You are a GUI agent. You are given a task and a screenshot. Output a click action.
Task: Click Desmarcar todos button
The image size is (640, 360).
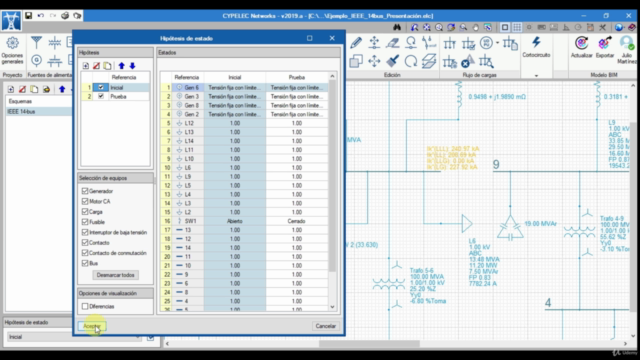point(116,275)
